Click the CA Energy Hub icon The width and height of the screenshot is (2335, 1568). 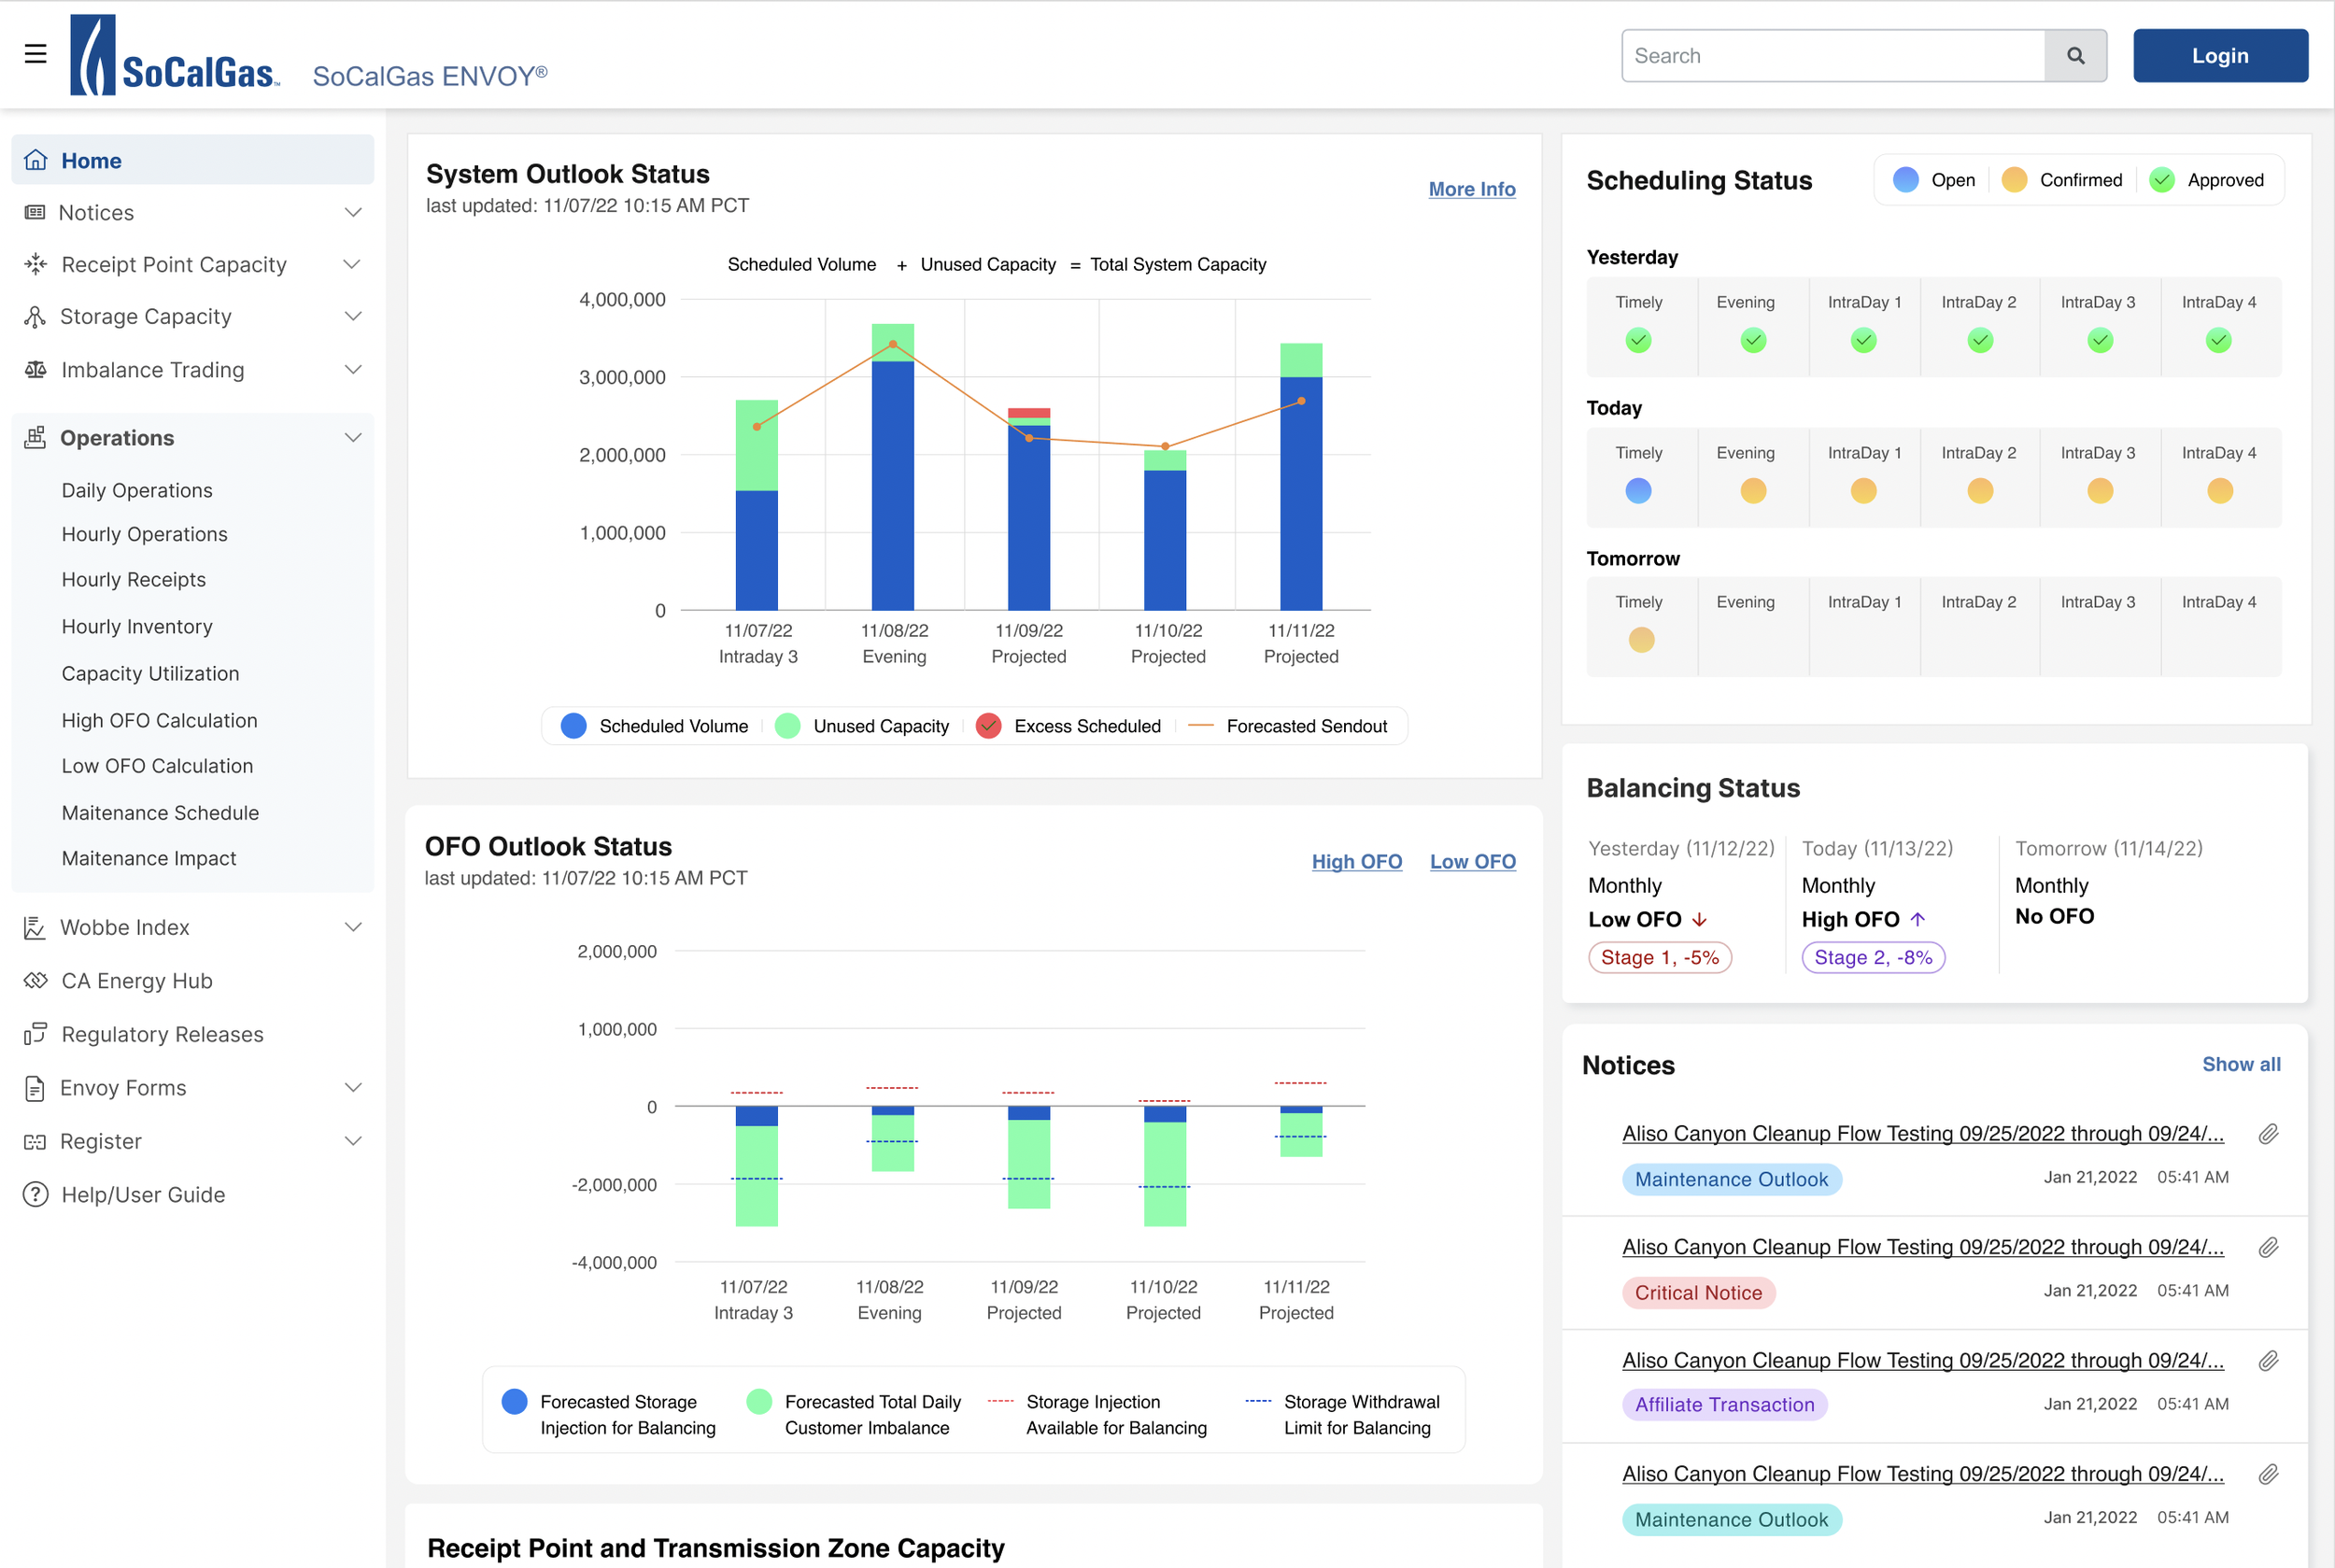coord(36,981)
